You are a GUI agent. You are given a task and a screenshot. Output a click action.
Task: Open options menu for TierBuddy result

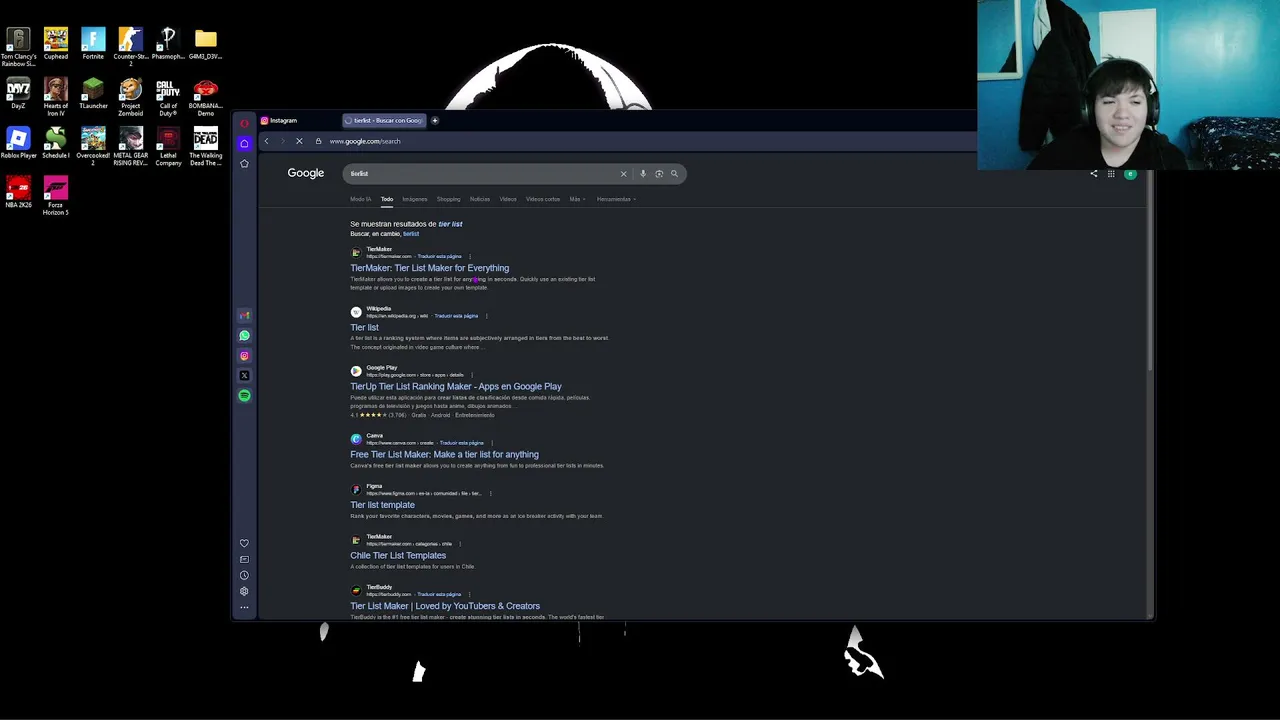pos(469,594)
